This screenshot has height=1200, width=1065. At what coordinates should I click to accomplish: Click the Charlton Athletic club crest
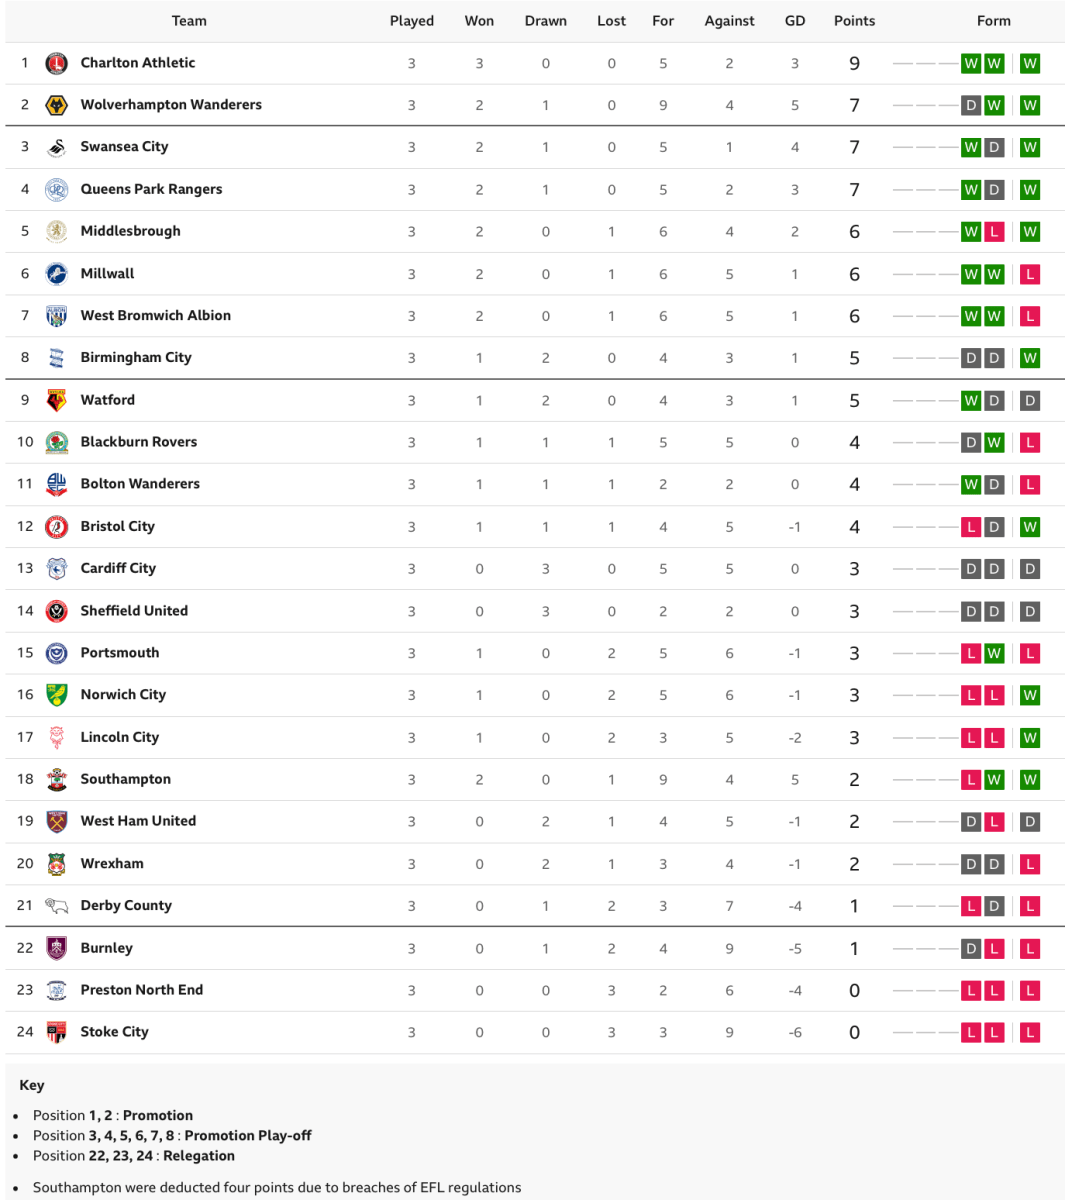pos(57,63)
